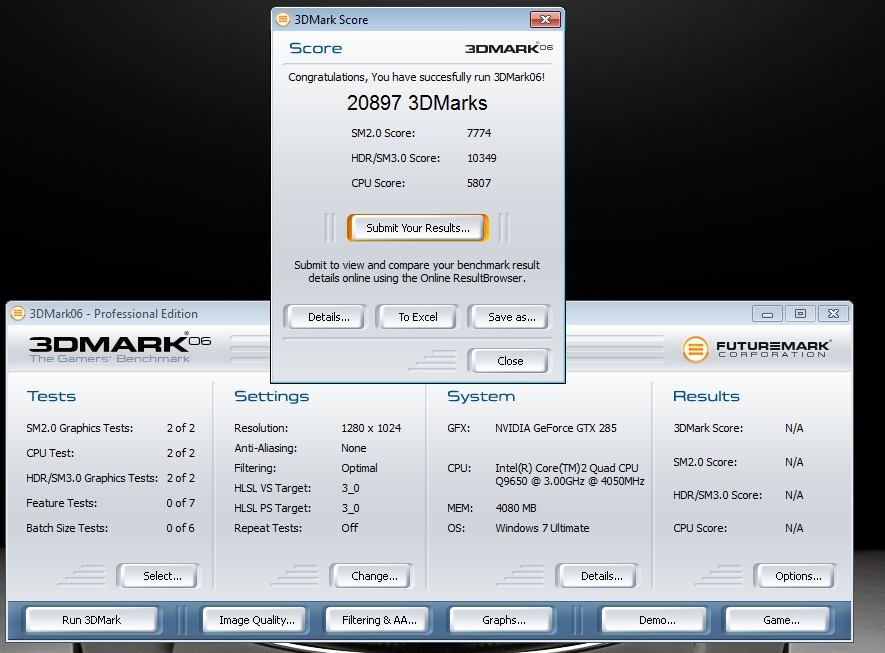Click the 20897 3DMarks total score
This screenshot has width=885, height=653.
pyautogui.click(x=417, y=103)
